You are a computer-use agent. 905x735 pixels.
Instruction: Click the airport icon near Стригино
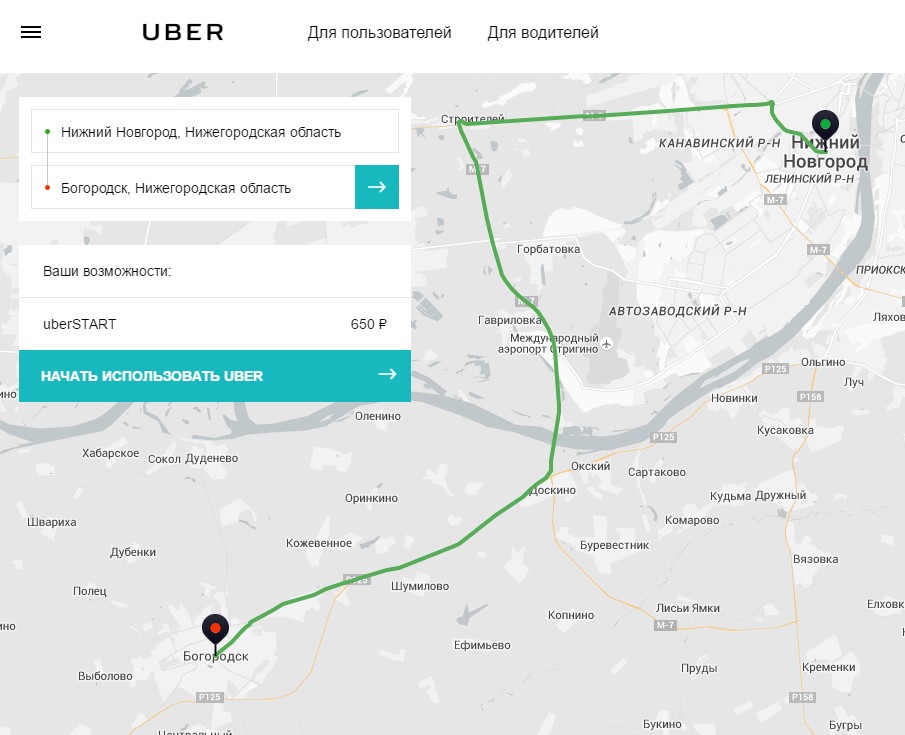click(606, 344)
